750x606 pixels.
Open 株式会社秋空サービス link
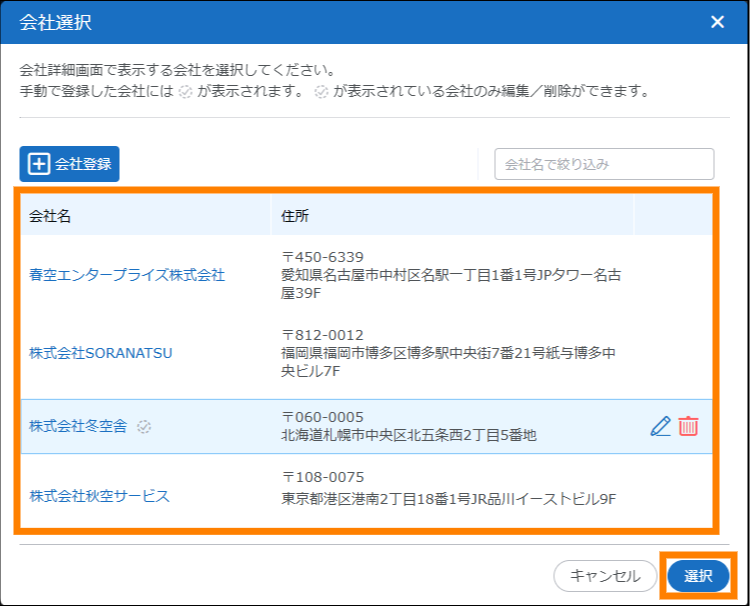click(x=99, y=496)
